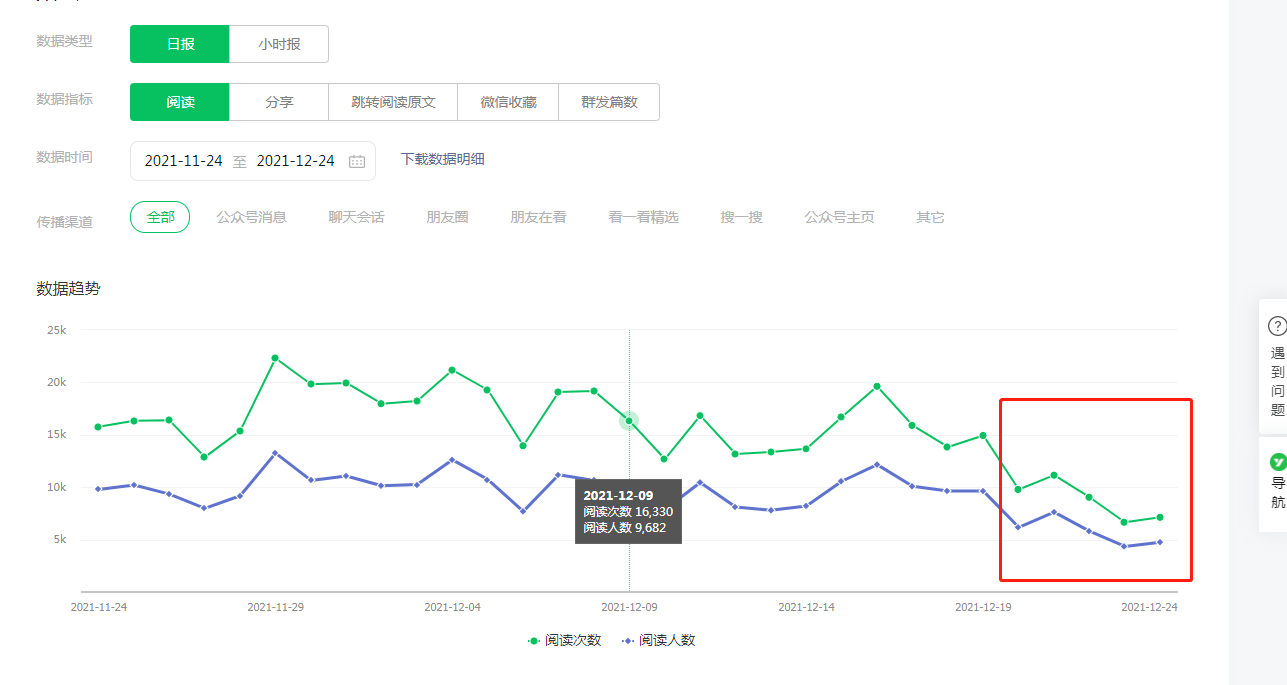Viewport: 1287px width, 685px height.
Task: Switch to 跳转阅读原文 metric tab
Action: coord(393,102)
